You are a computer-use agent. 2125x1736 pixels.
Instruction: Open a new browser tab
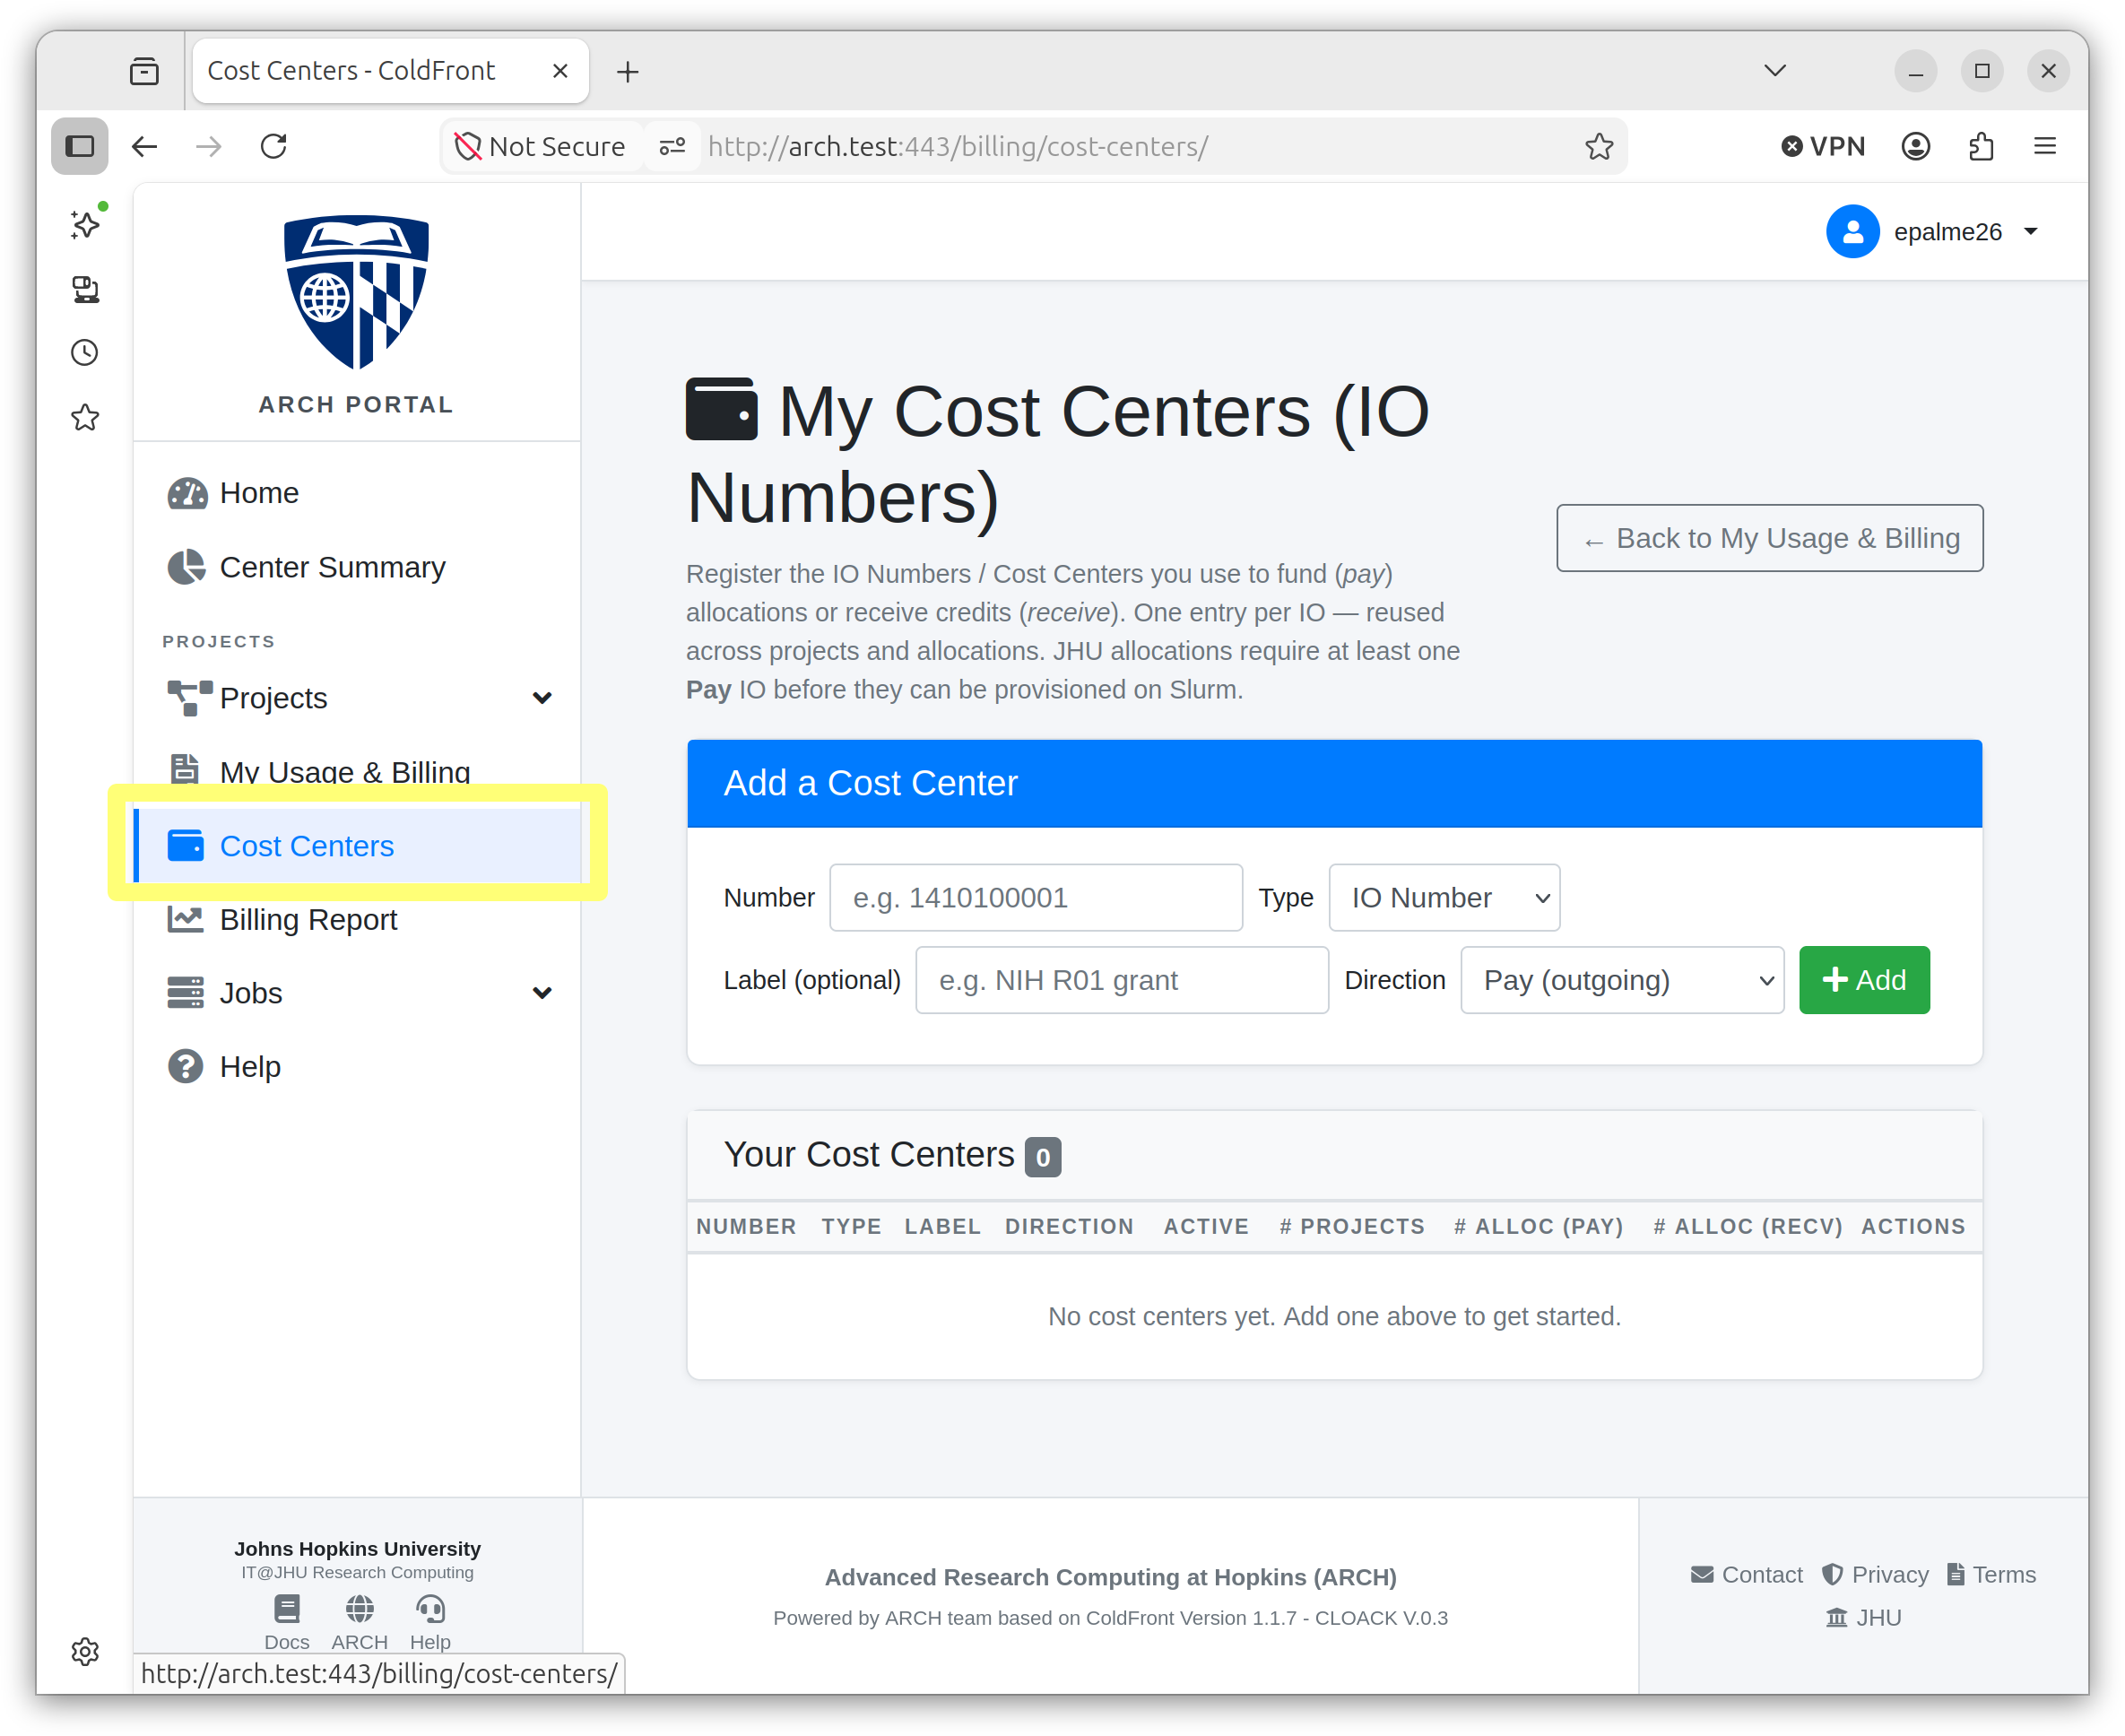pyautogui.click(x=628, y=71)
